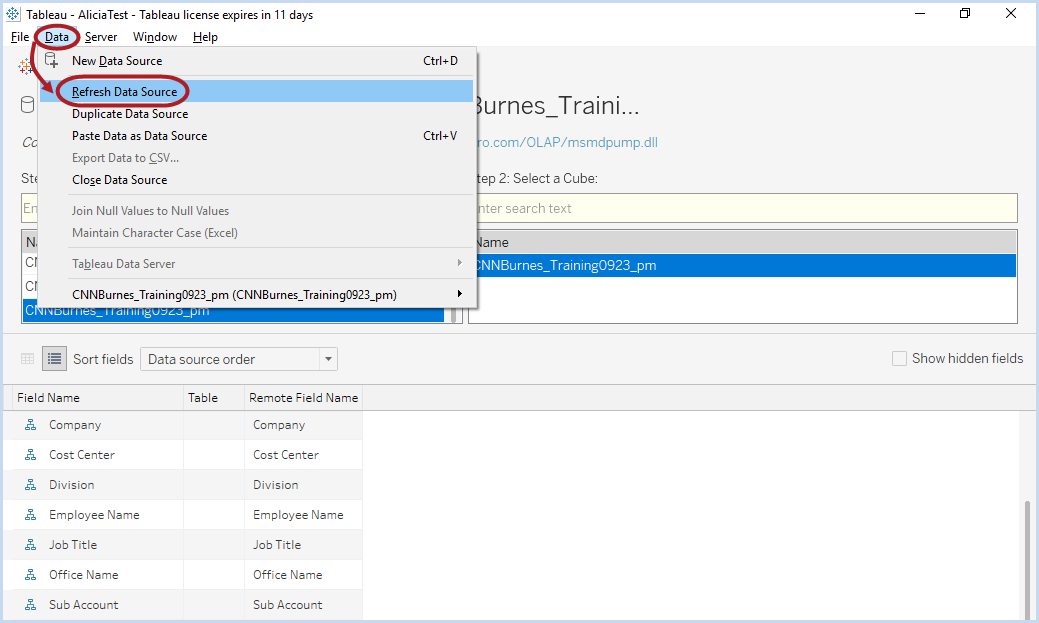This screenshot has height=623, width=1039.
Task: Click Employee Name remote field name cell
Action: [x=303, y=514]
